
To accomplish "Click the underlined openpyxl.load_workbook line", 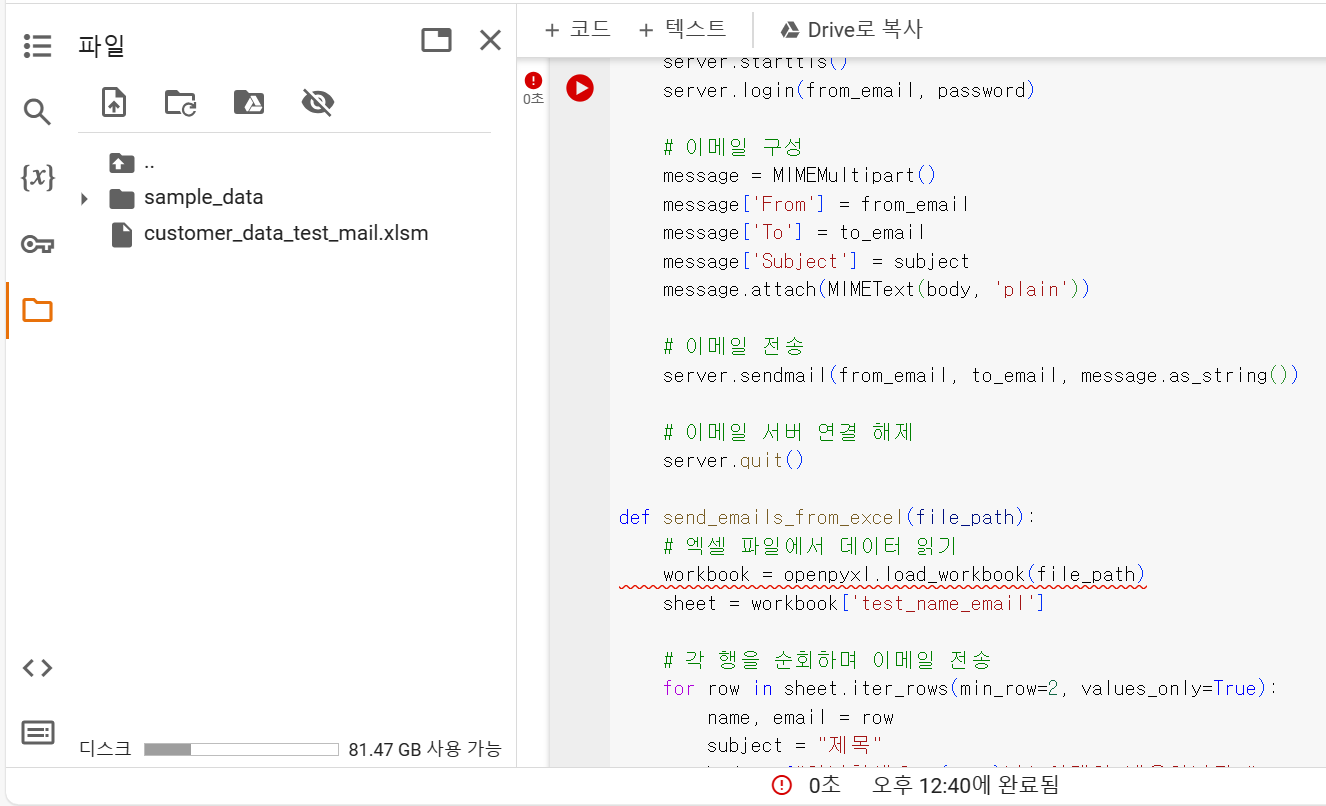I will [x=903, y=575].
